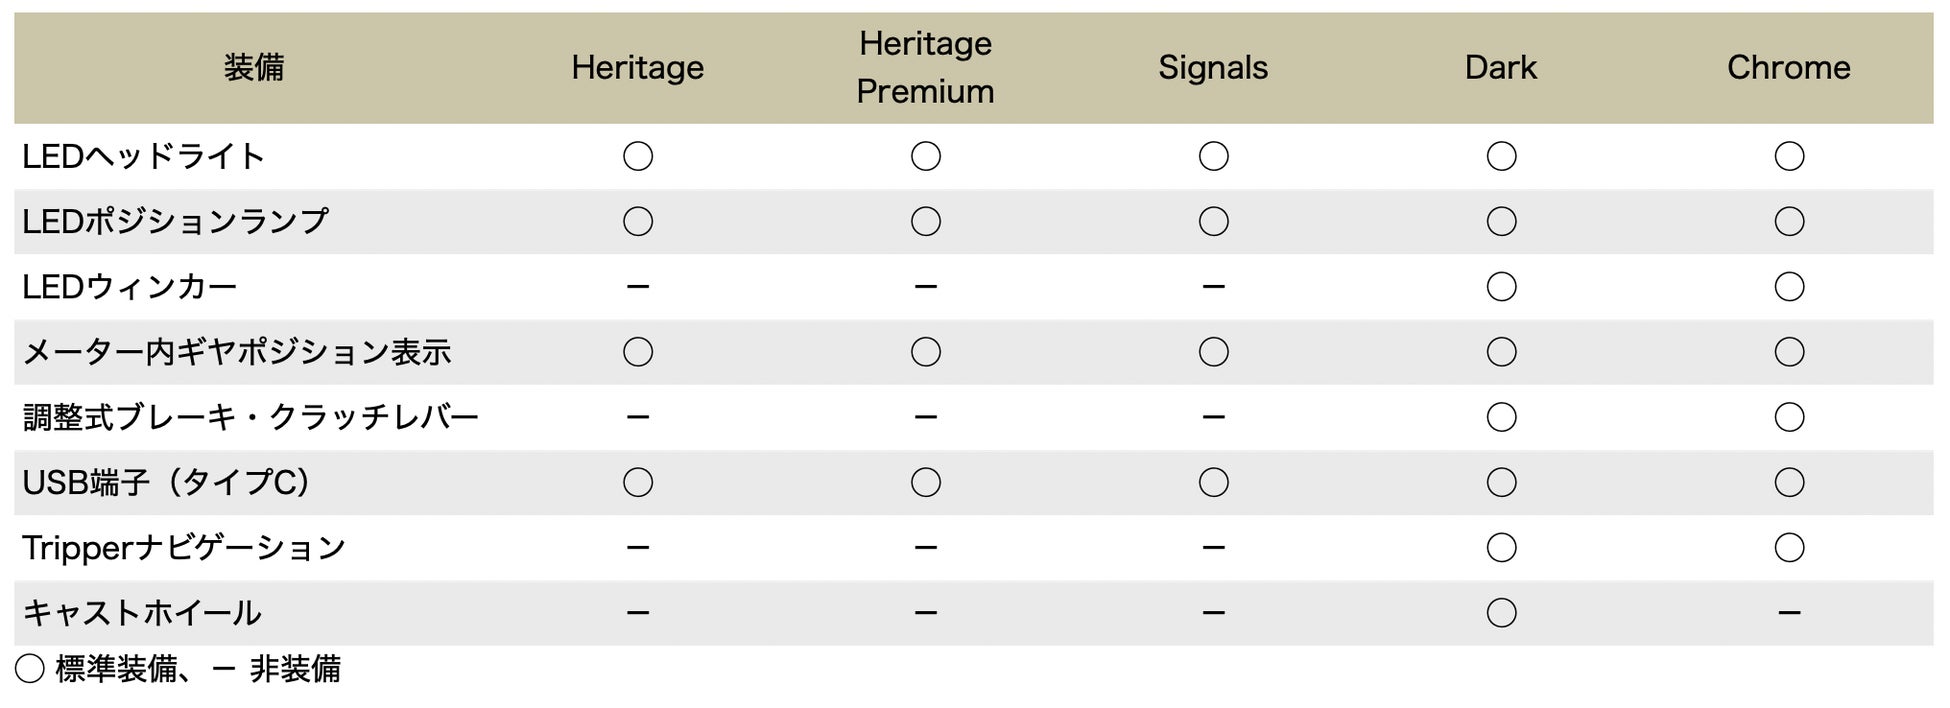Click the メーター内ギヤポジション表示 row label
Image resolution: width=1950 pixels, height=708 pixels.
pos(237,352)
